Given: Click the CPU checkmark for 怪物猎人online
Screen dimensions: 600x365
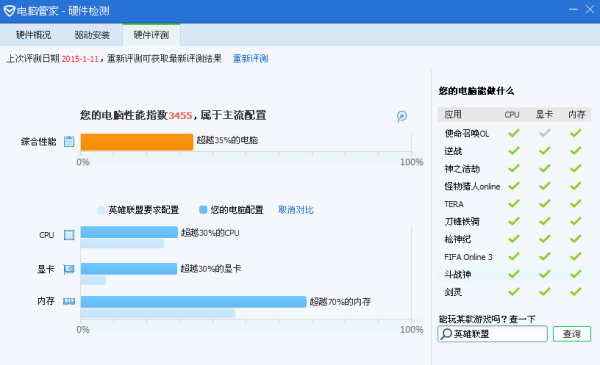Looking at the screenshot, I should pyautogui.click(x=514, y=186).
